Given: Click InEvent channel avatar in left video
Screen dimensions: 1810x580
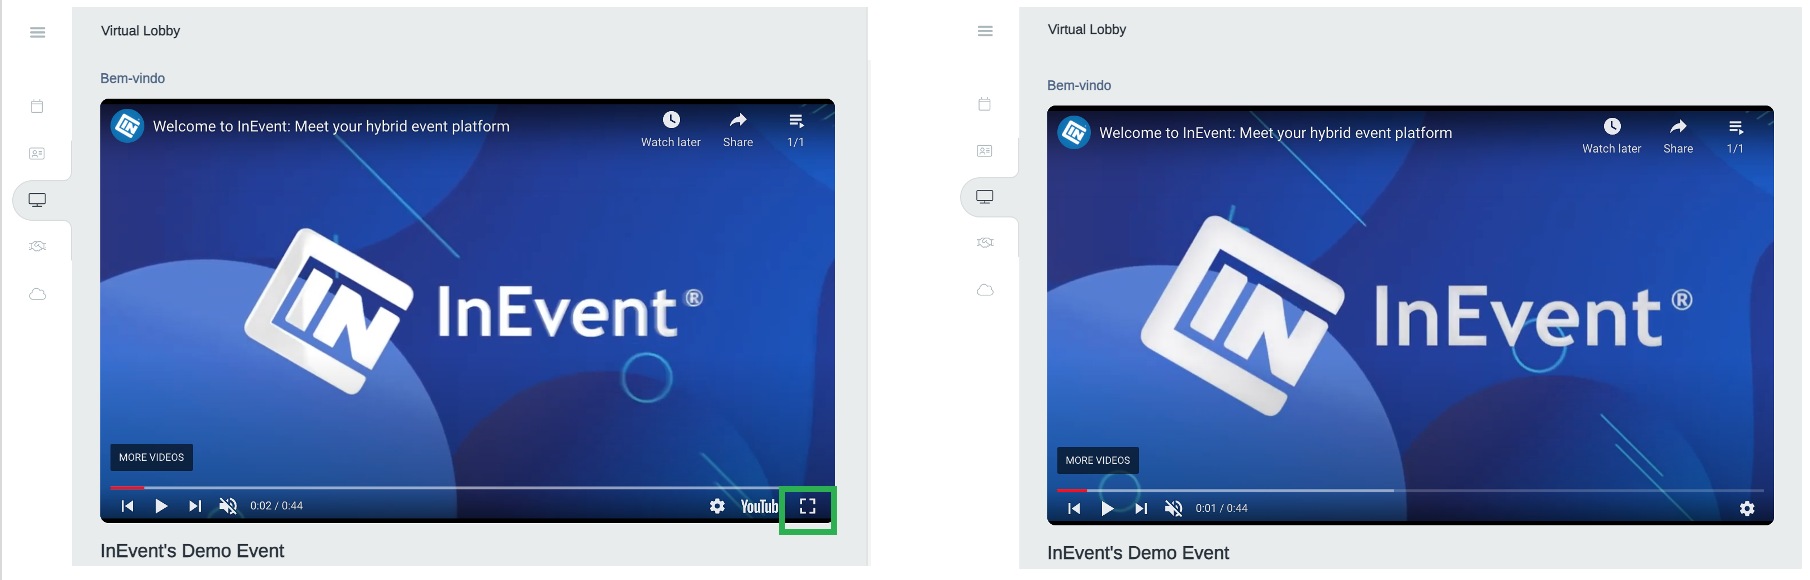Looking at the screenshot, I should point(127,126).
